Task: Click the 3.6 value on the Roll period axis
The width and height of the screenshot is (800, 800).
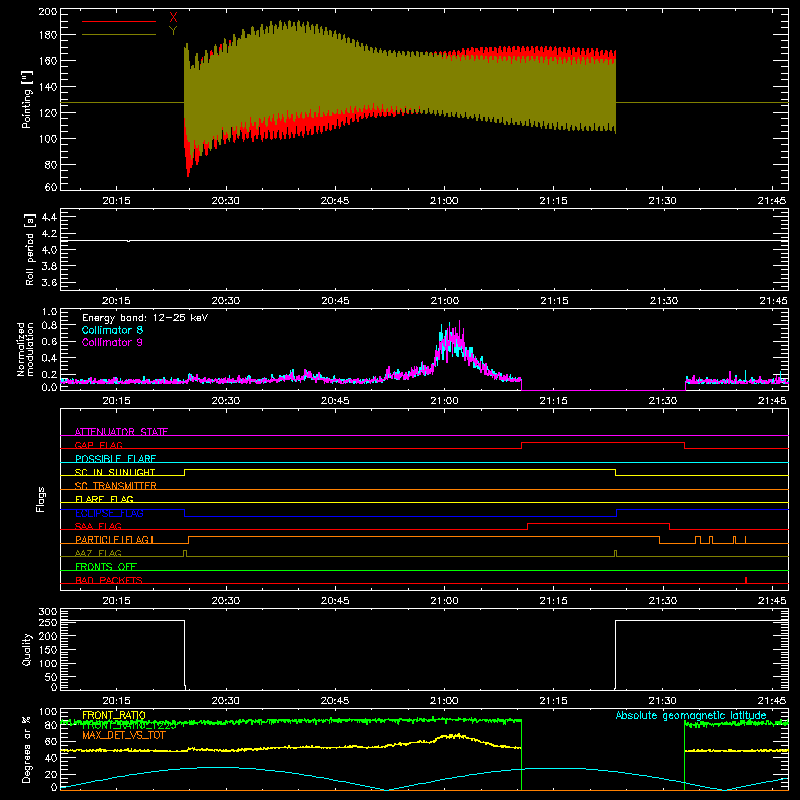Action: click(x=49, y=283)
